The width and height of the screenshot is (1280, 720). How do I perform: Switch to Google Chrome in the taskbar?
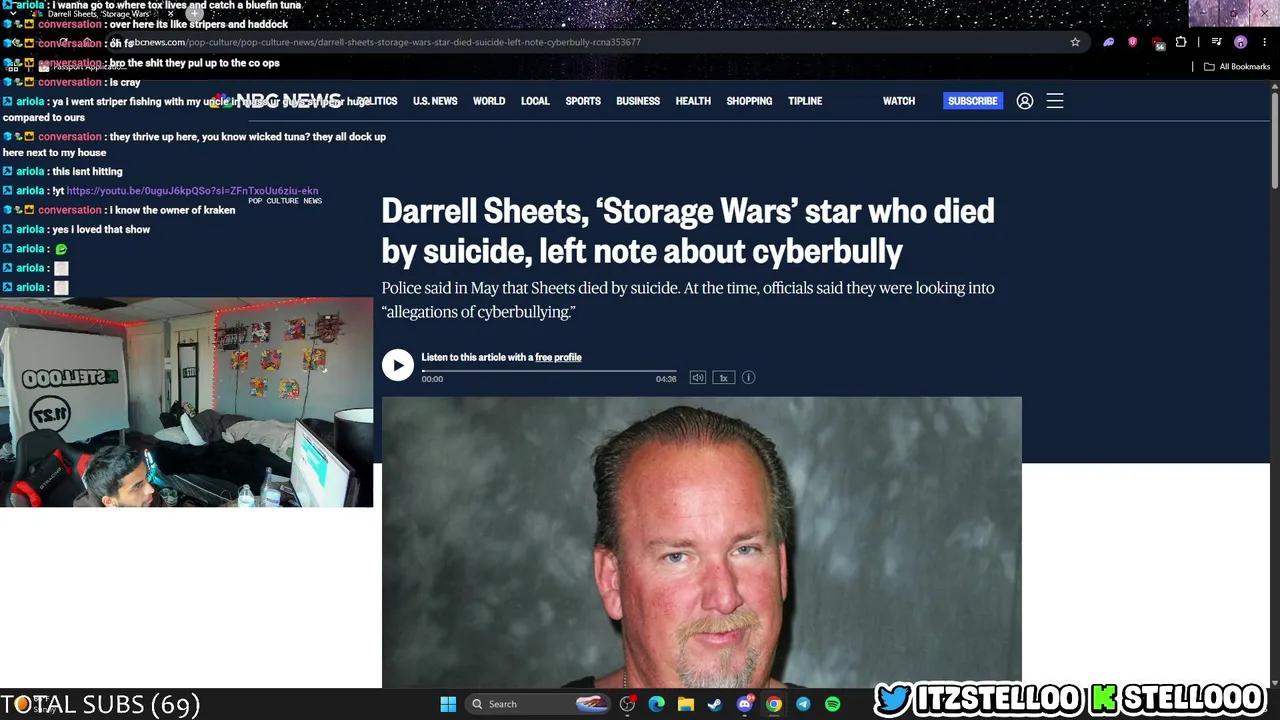[x=774, y=704]
